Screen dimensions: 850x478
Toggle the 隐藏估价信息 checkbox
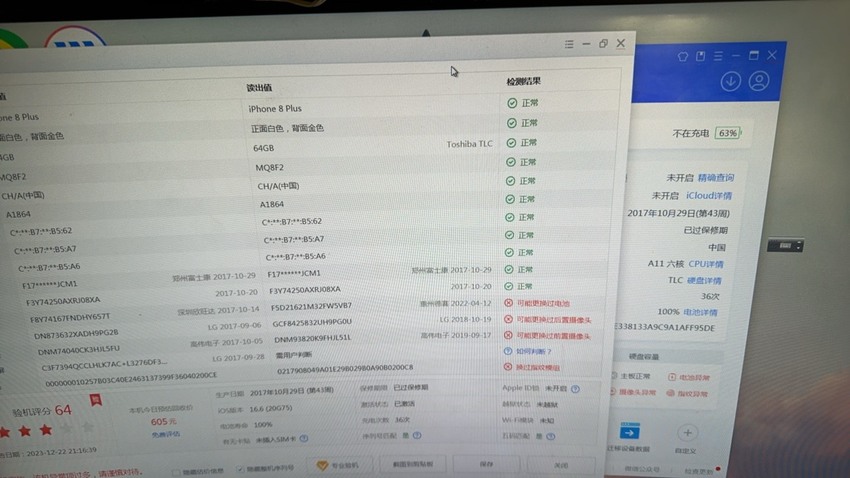click(x=176, y=472)
